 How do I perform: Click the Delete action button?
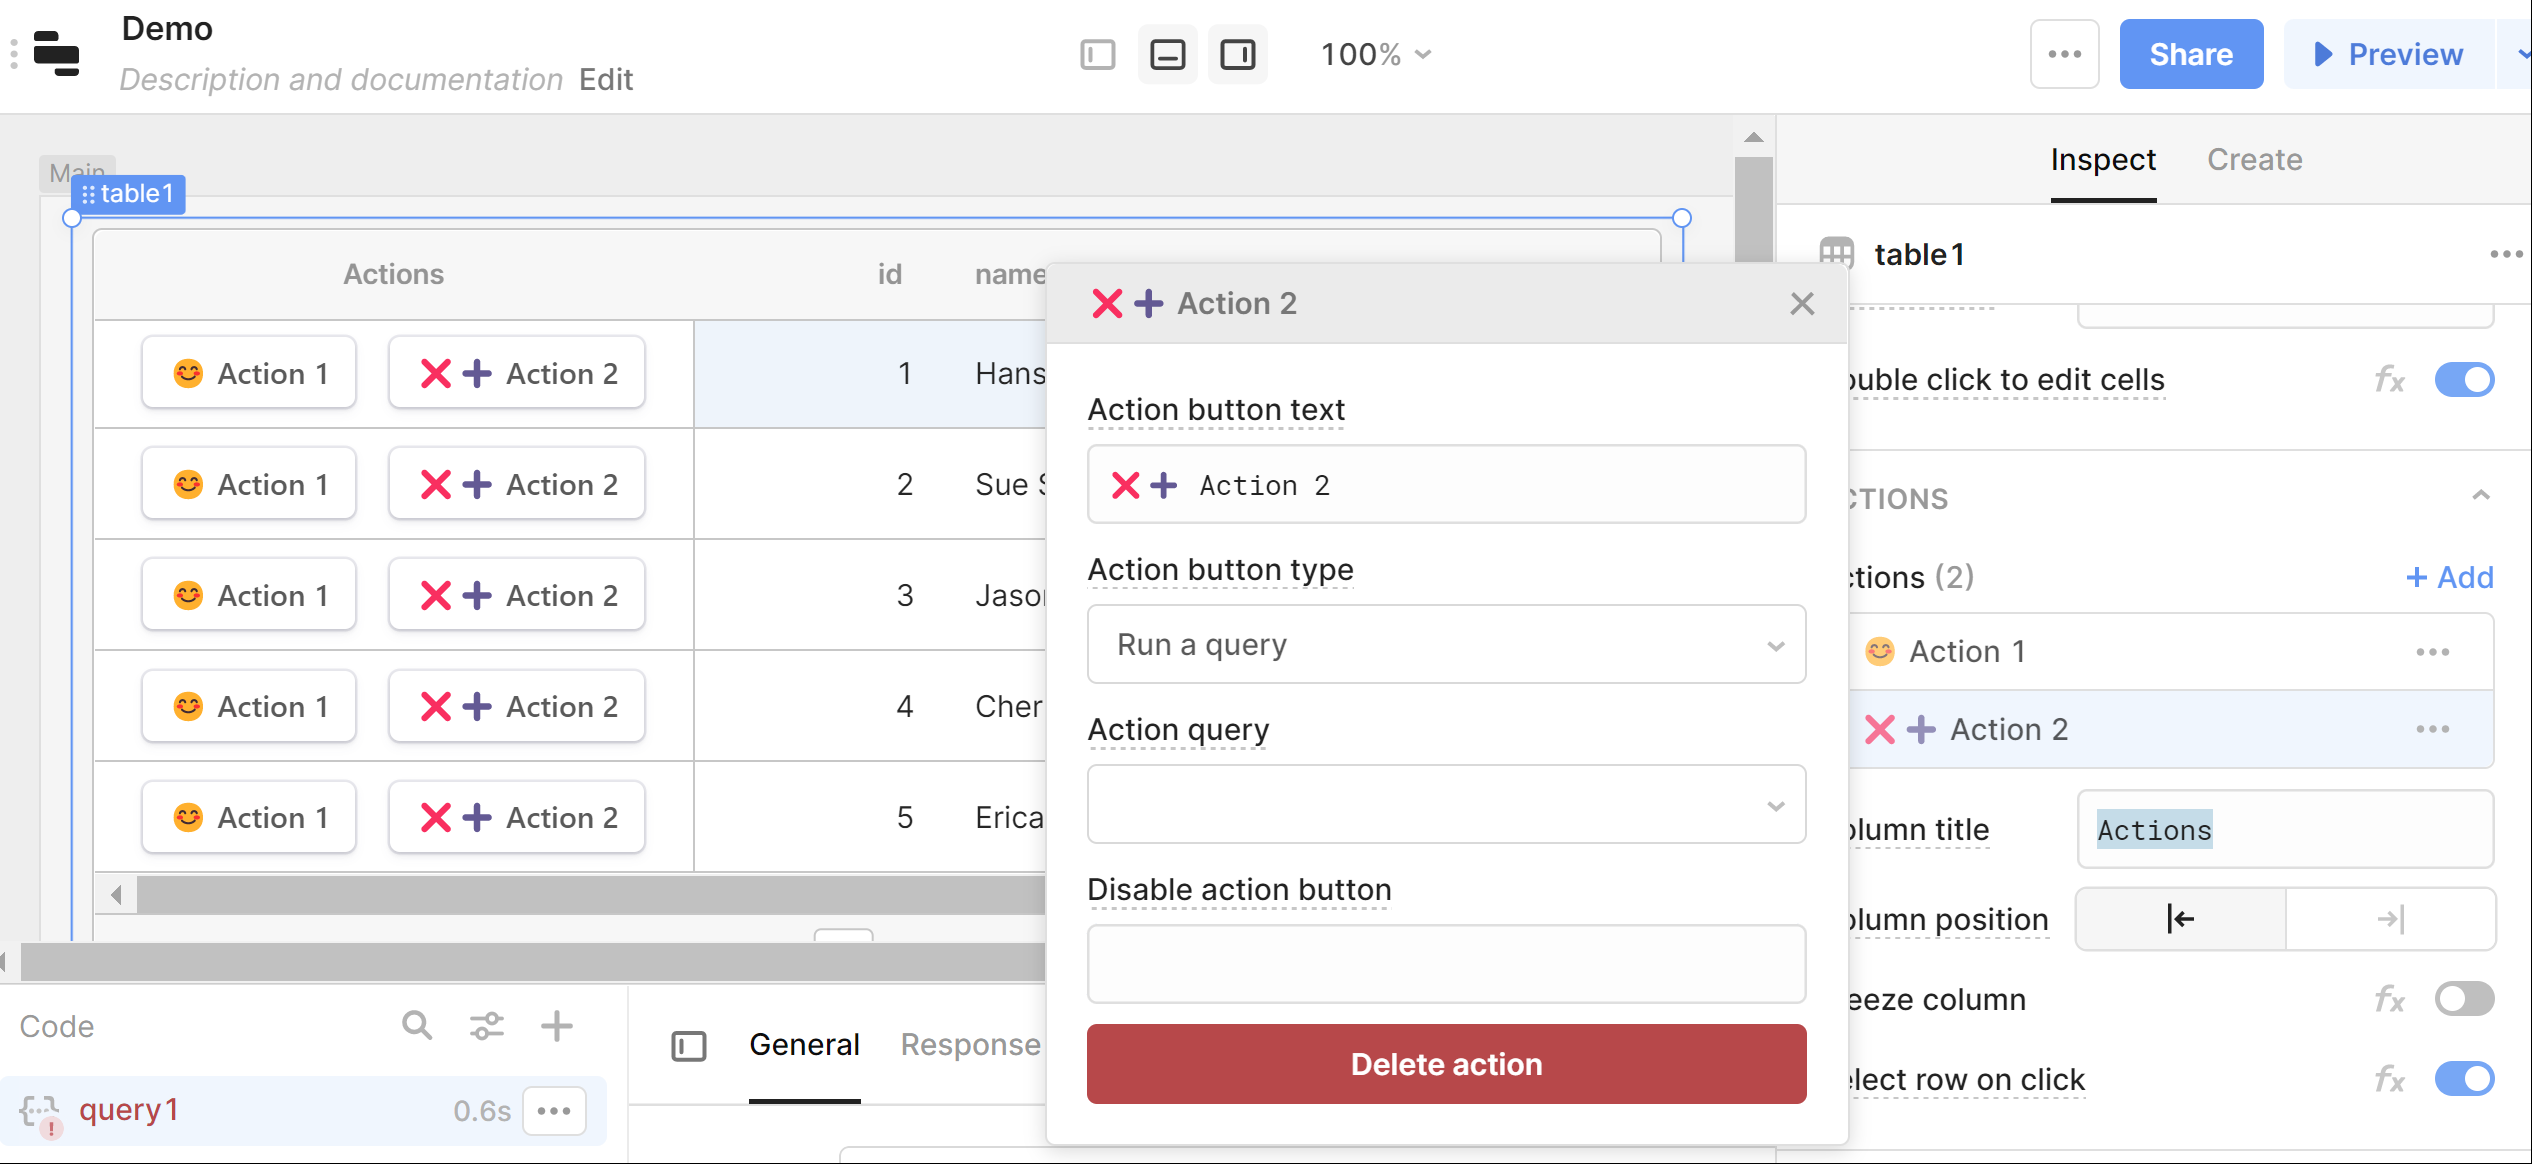pos(1446,1063)
